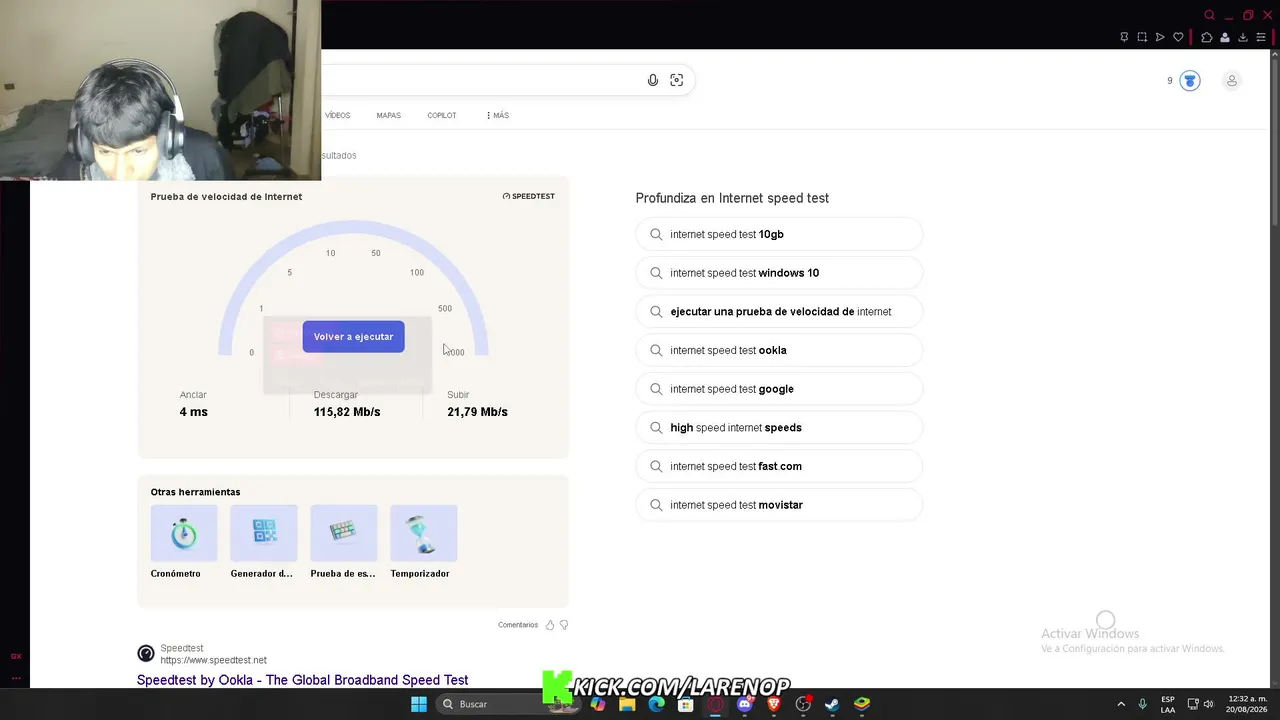This screenshot has width=1280, height=720.
Task: Open Speedtest by Ookla result link
Action: click(302, 680)
